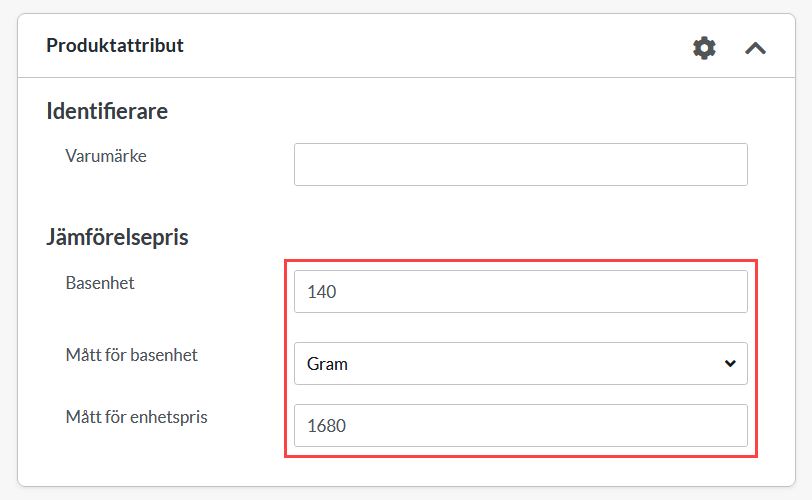The width and height of the screenshot is (812, 500).
Task: Click the arrow on the Gram select
Action: [x=729, y=363]
